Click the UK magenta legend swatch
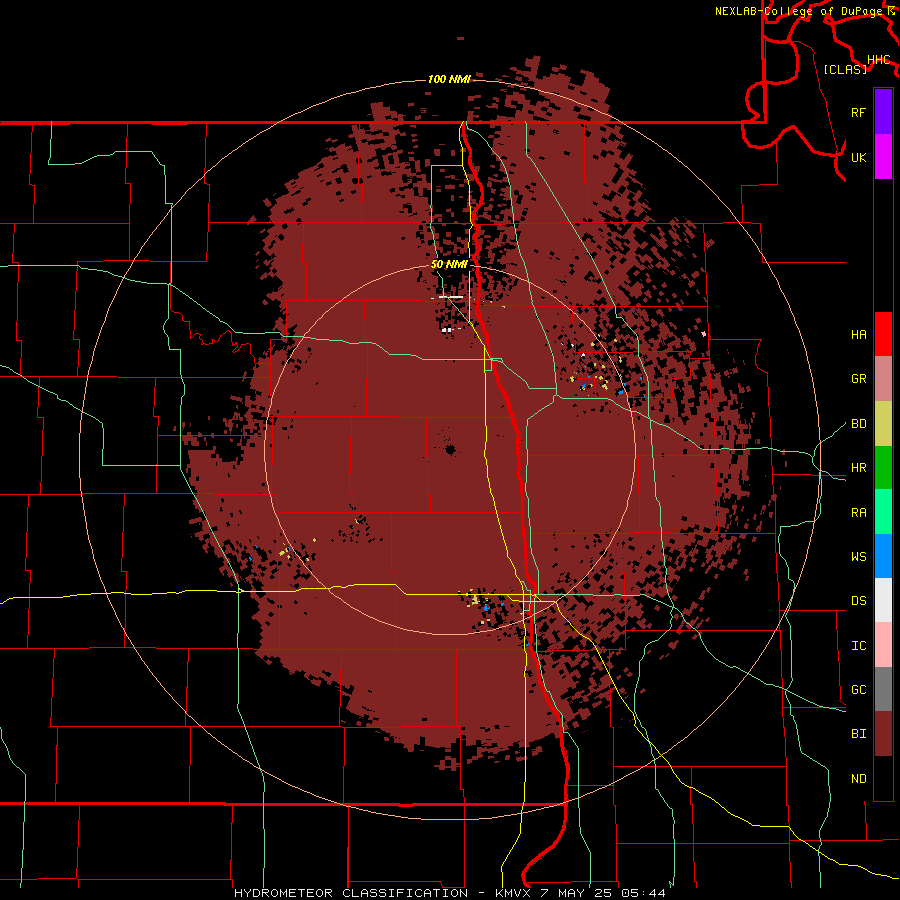 coord(883,157)
